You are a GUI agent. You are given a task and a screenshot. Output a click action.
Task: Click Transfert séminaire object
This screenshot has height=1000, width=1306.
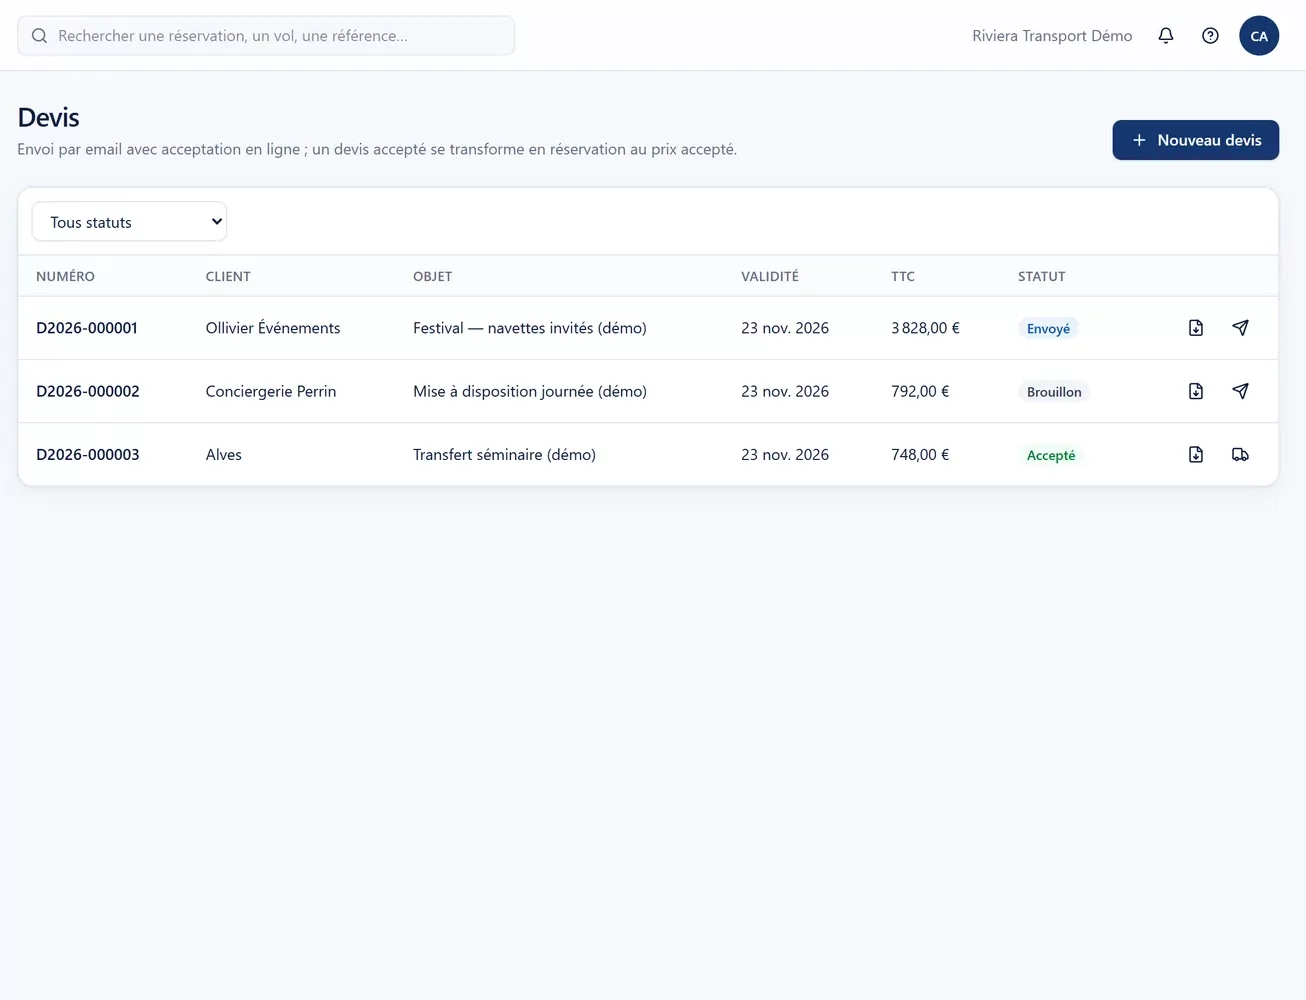504,454
